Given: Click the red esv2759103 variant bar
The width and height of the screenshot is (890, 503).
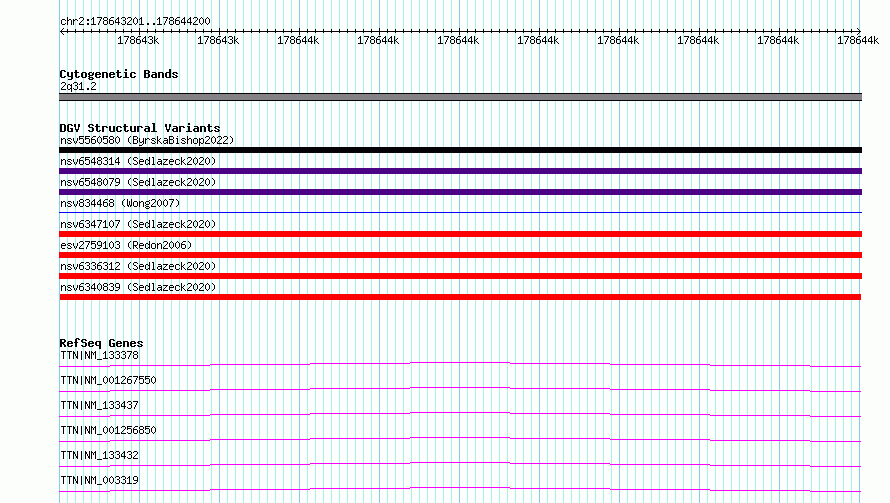Looking at the screenshot, I should tap(460, 255).
